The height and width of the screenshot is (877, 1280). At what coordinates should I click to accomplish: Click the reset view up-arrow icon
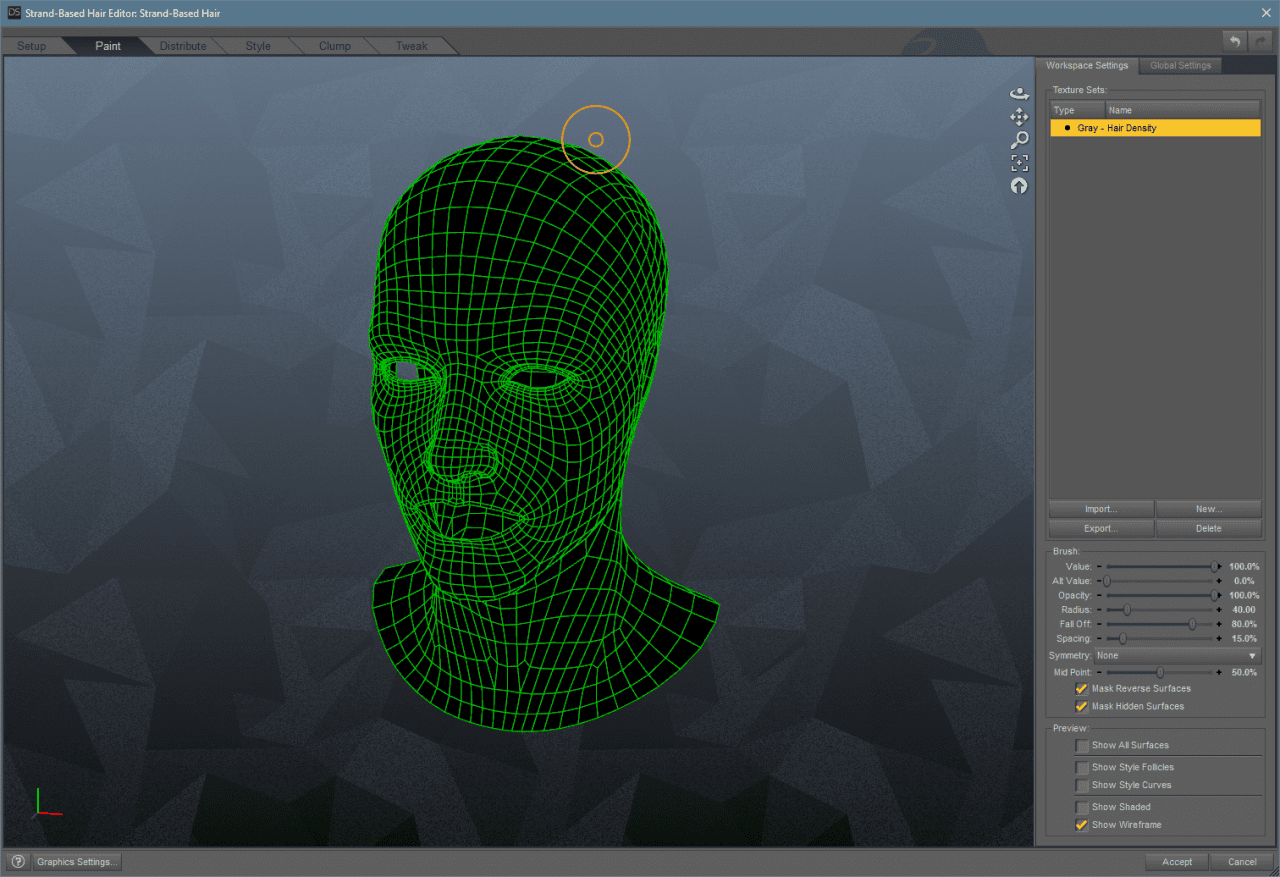[1019, 186]
